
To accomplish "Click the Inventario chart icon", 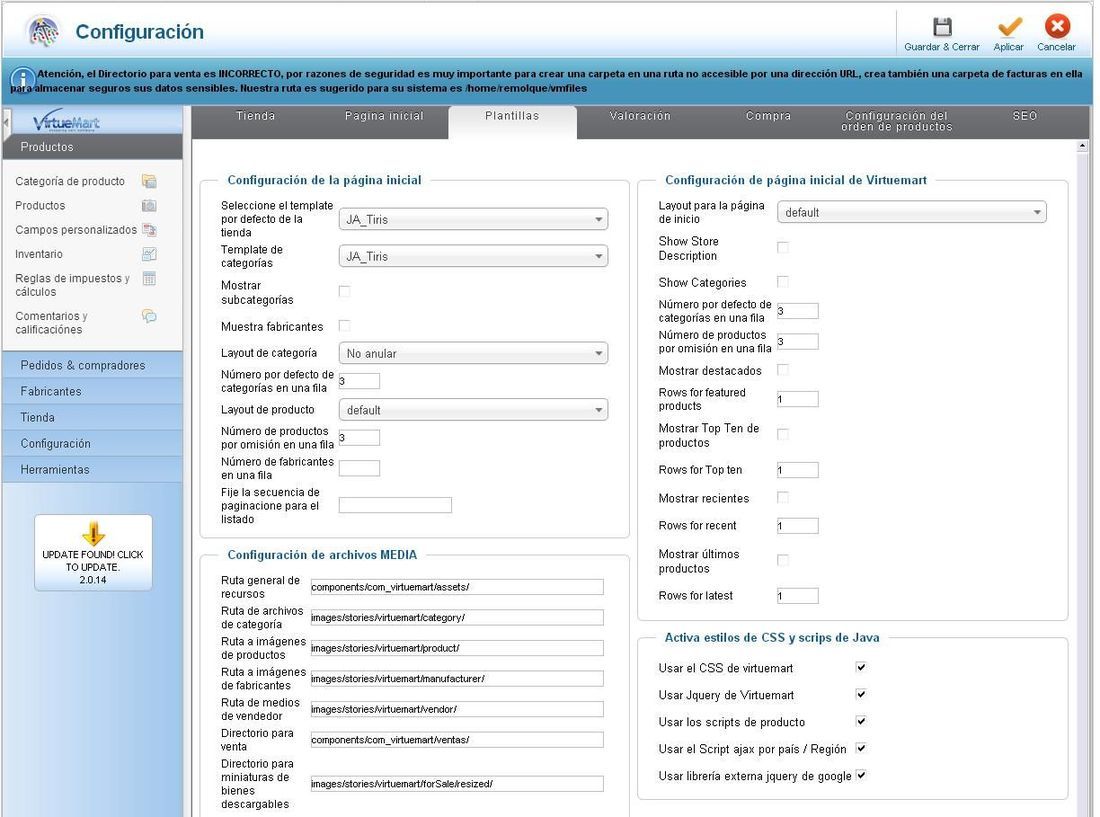I will click(x=149, y=254).
